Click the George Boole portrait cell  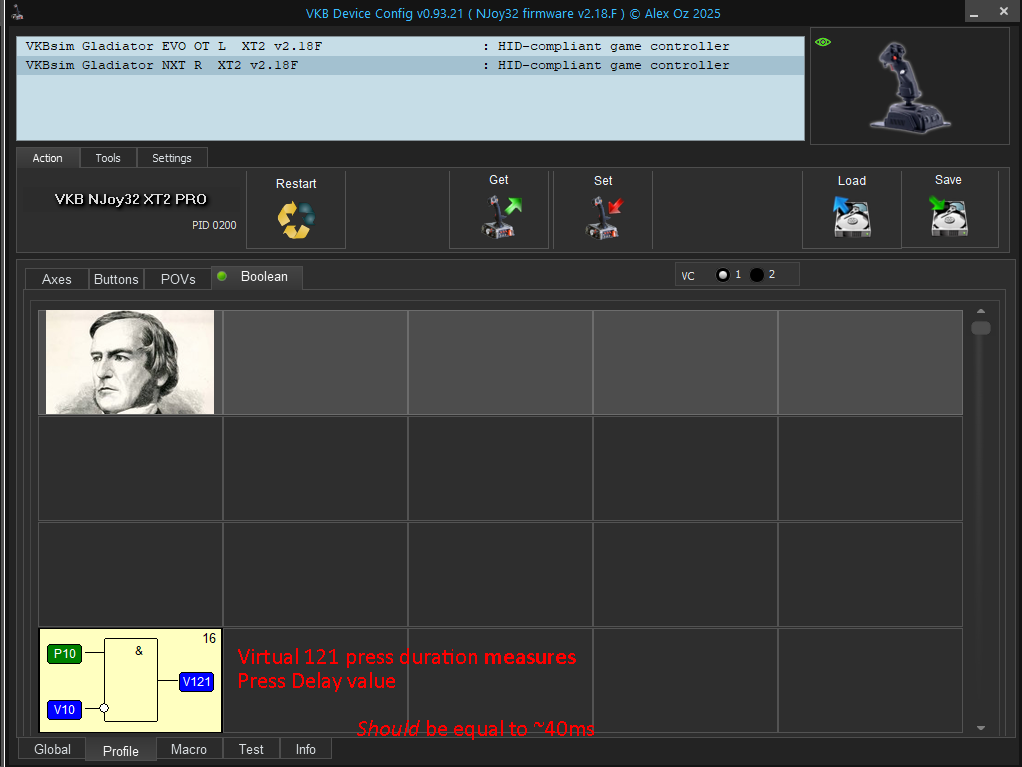pos(130,362)
